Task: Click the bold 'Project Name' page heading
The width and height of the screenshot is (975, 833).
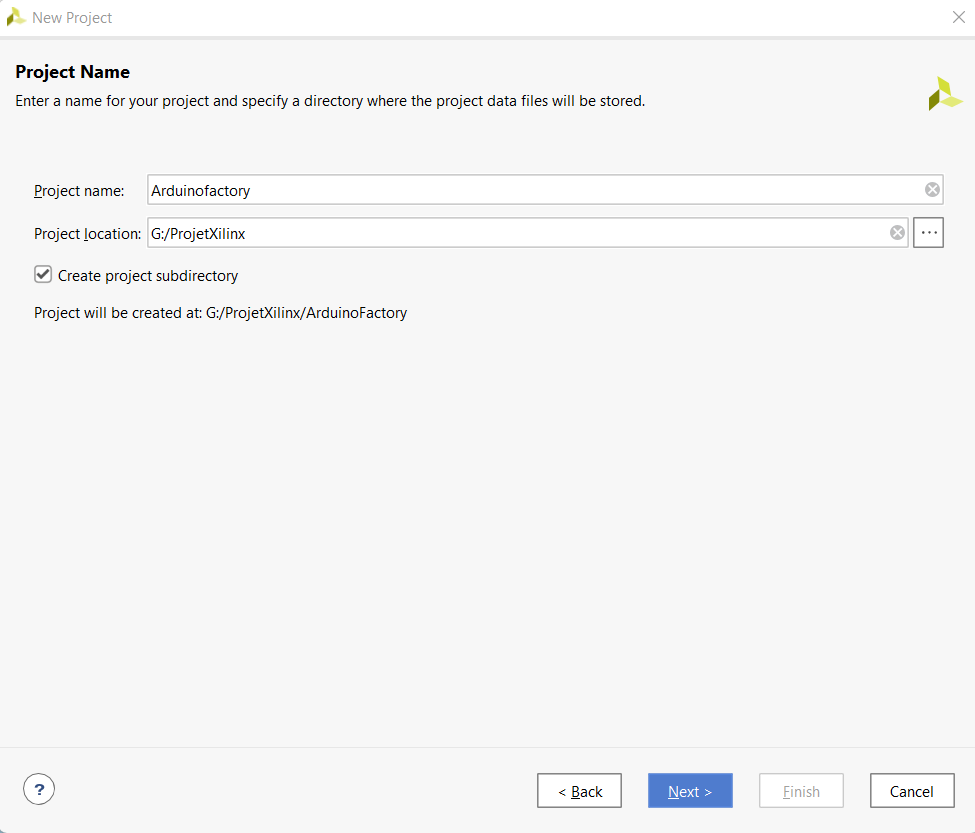Action: click(73, 72)
